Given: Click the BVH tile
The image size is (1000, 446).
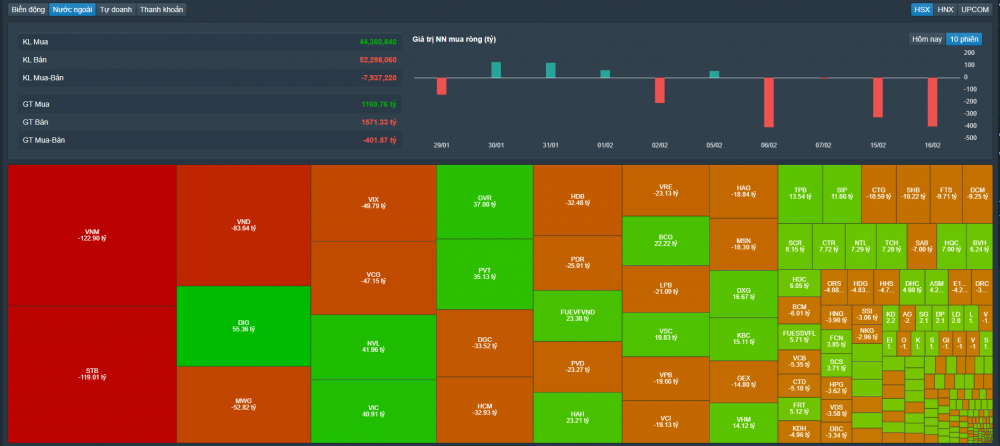Looking at the screenshot, I should coord(979,246).
